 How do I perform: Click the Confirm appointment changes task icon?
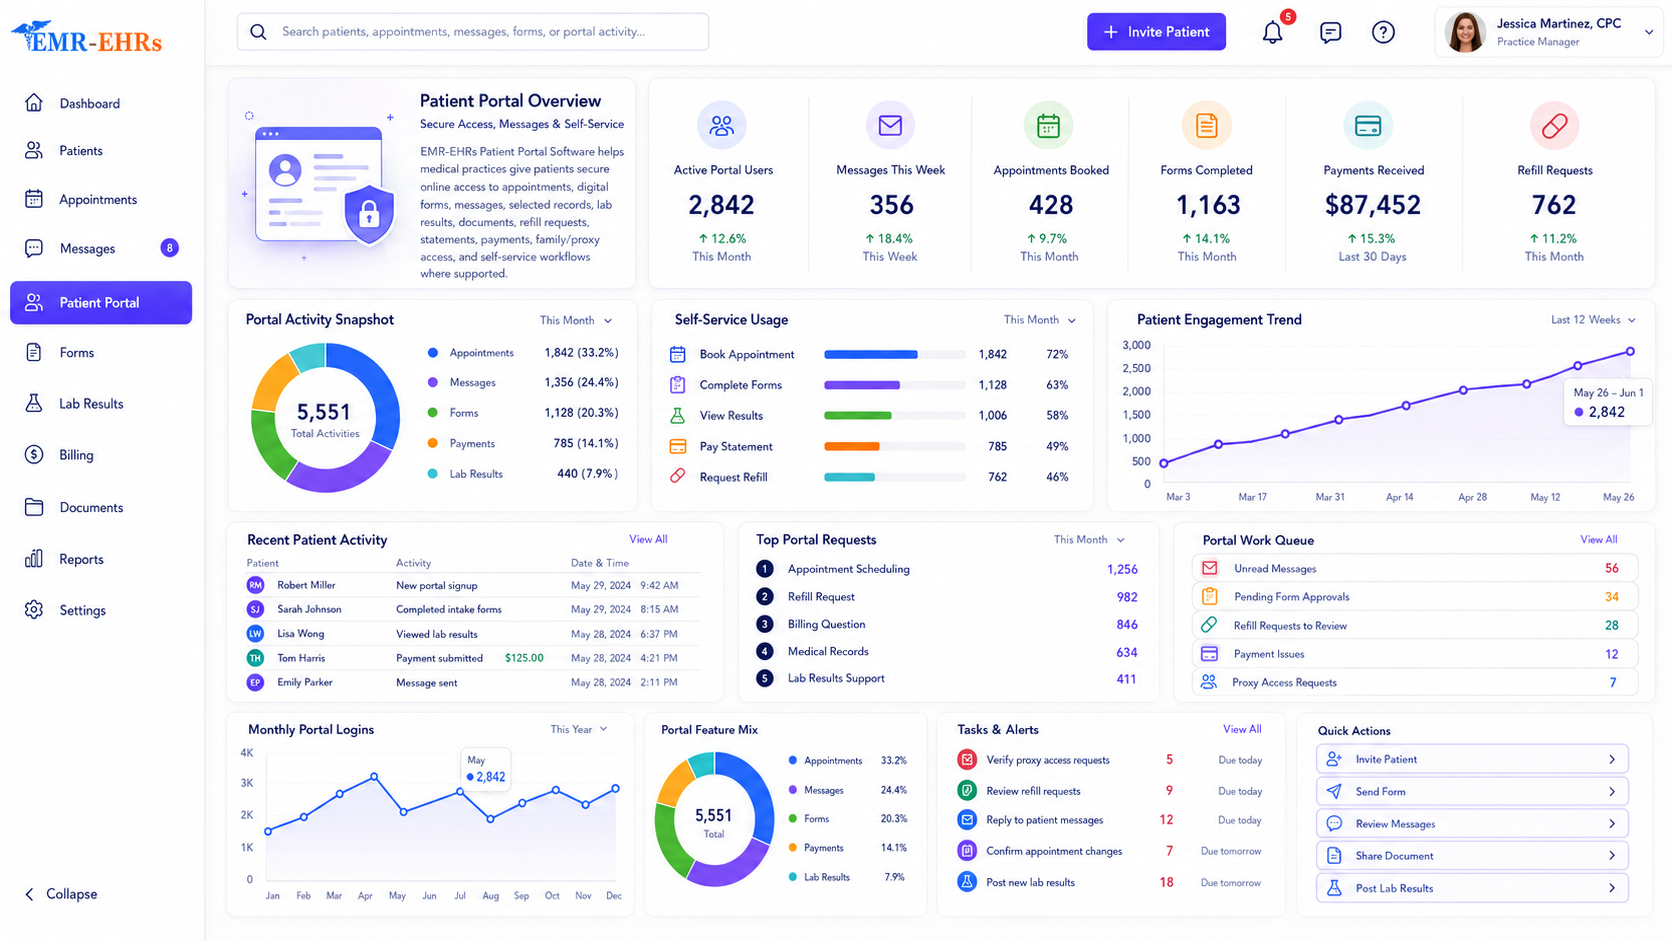(x=967, y=851)
